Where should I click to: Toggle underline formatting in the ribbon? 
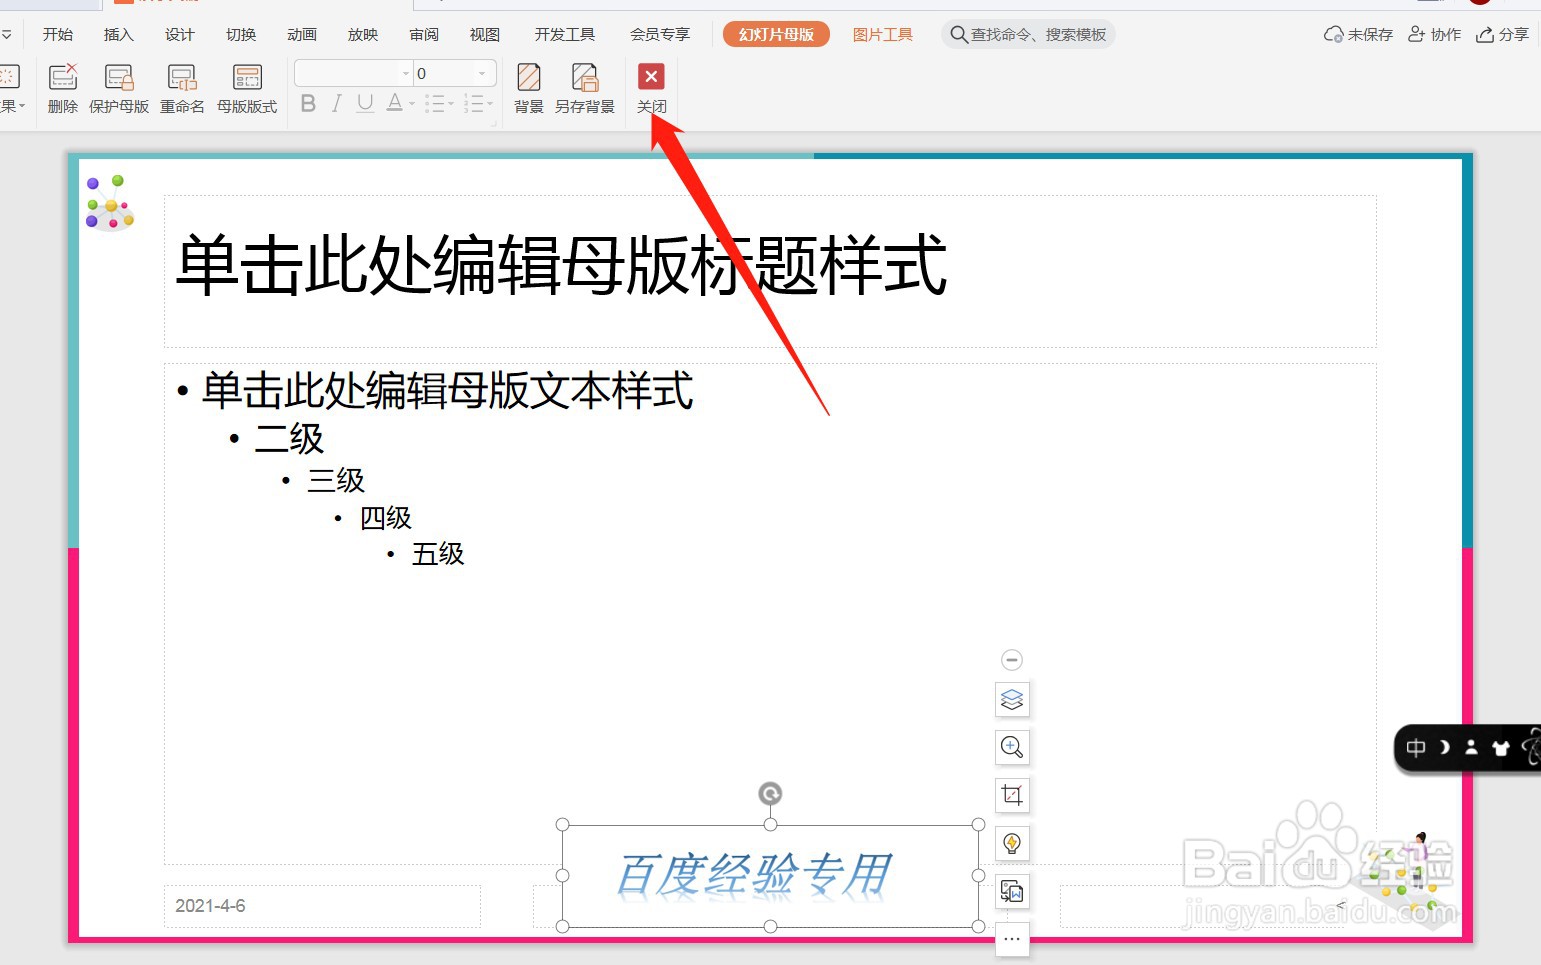364,103
